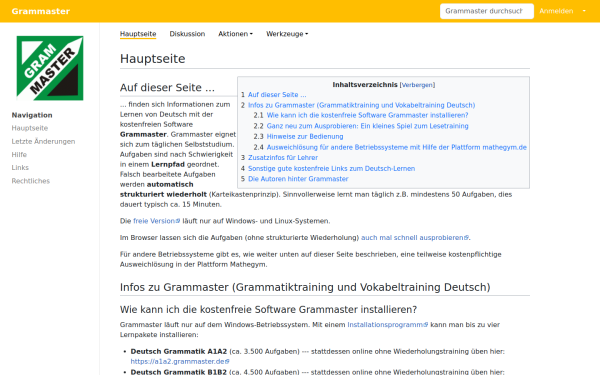Open the Links sidebar entry
Viewport: 600px width, 375px height.
[x=20, y=168]
